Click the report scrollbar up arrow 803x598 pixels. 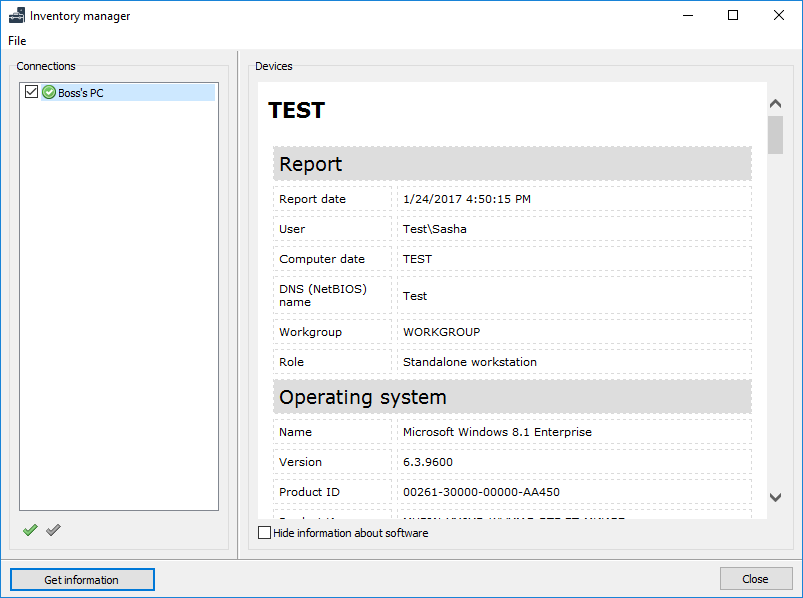(775, 104)
